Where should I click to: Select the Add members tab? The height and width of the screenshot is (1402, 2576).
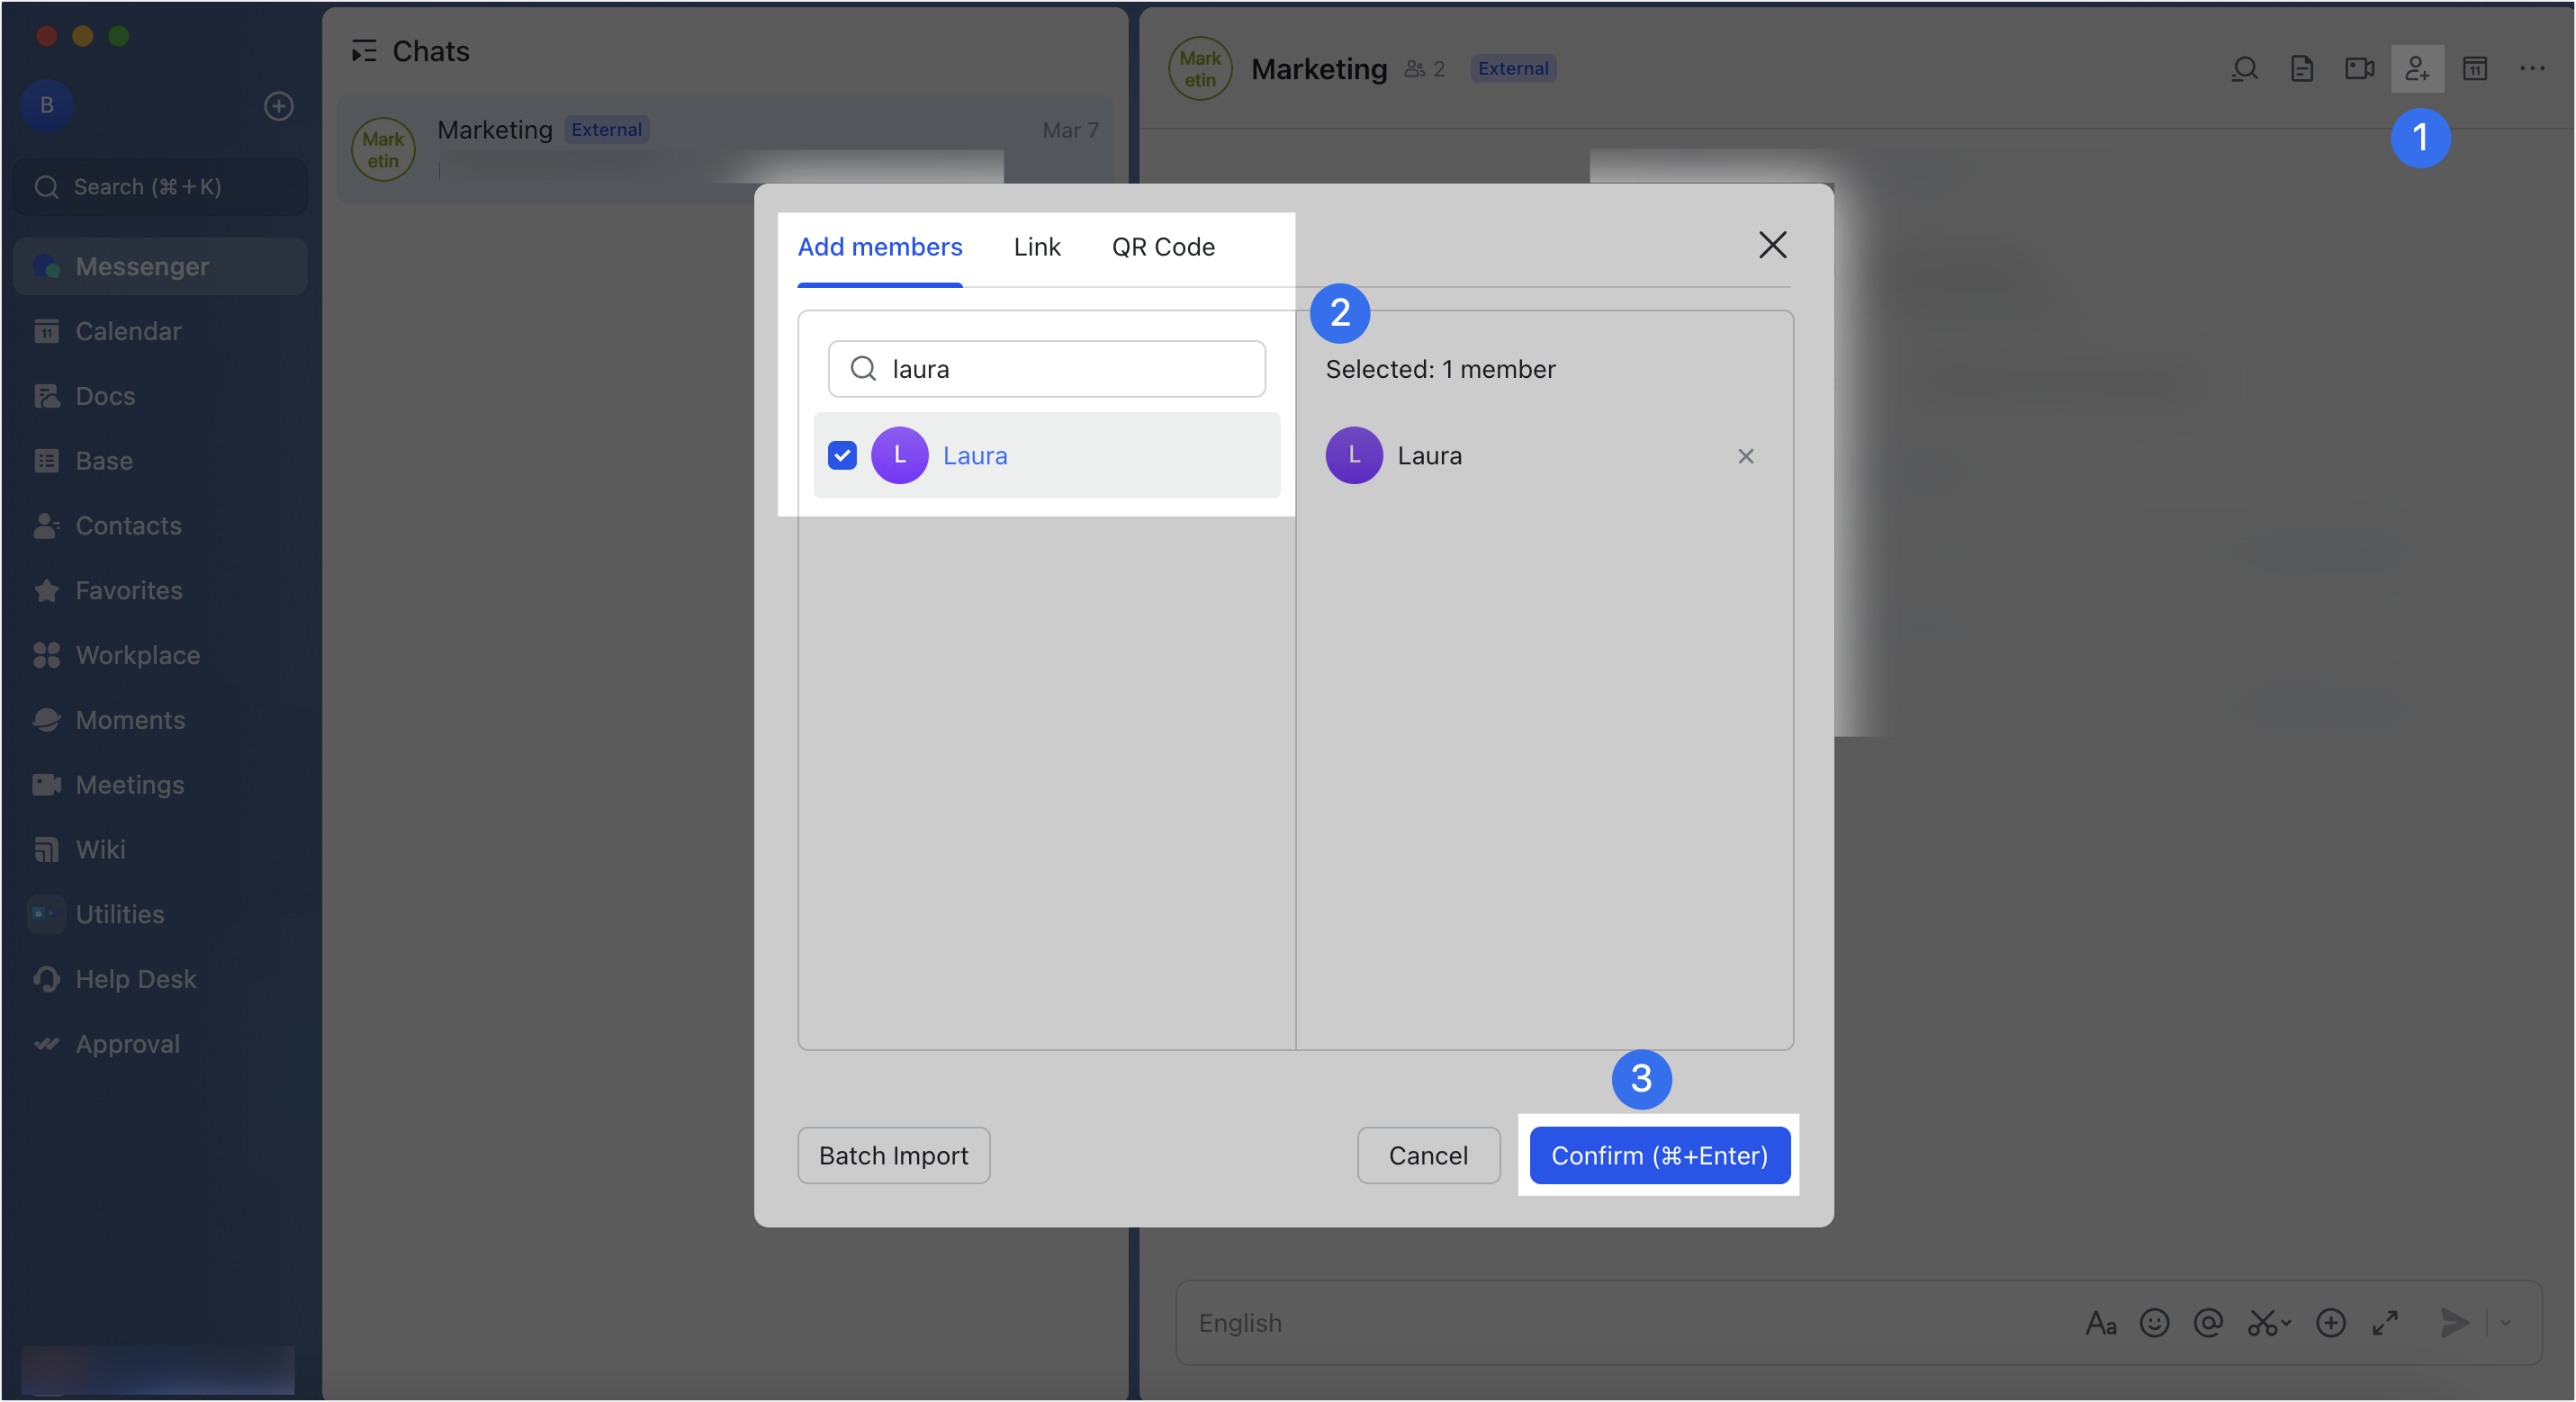pos(880,247)
